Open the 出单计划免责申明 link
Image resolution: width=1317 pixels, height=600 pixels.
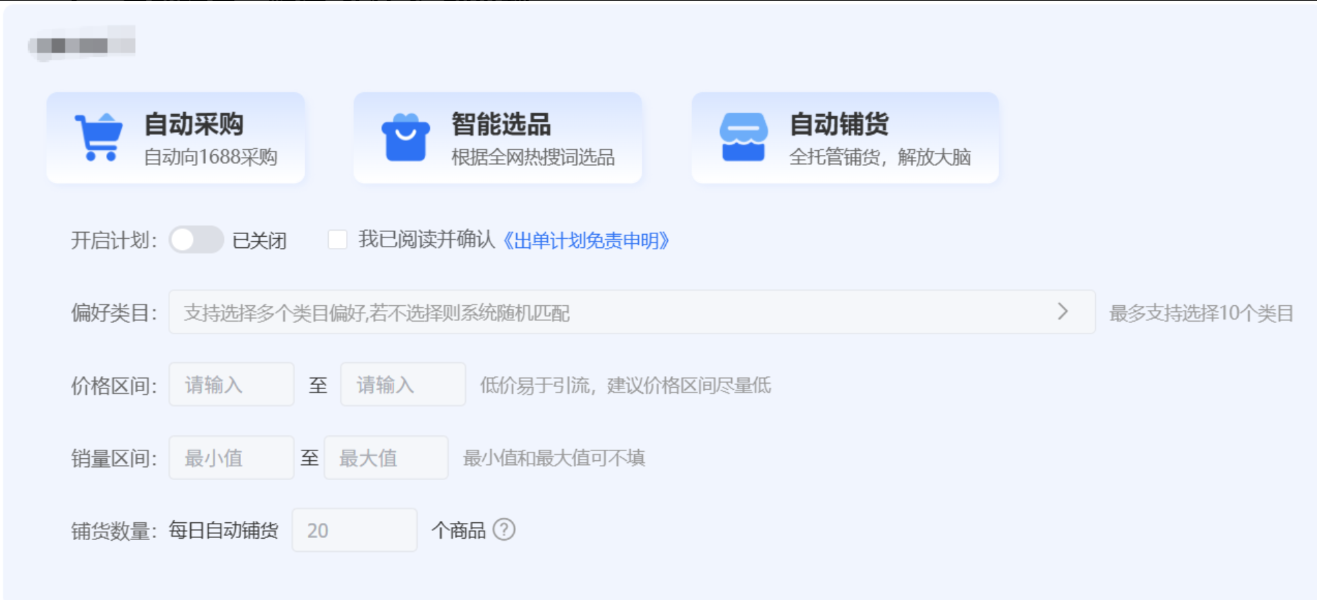(x=584, y=241)
